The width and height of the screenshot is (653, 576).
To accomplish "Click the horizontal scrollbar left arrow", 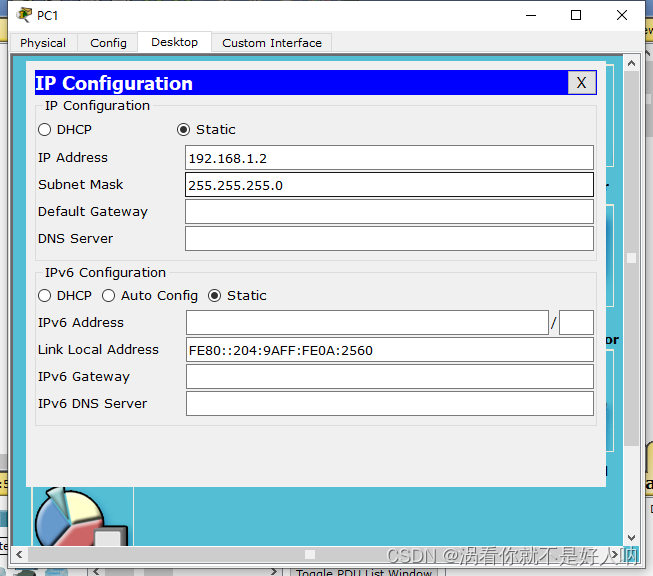I will 19,555.
